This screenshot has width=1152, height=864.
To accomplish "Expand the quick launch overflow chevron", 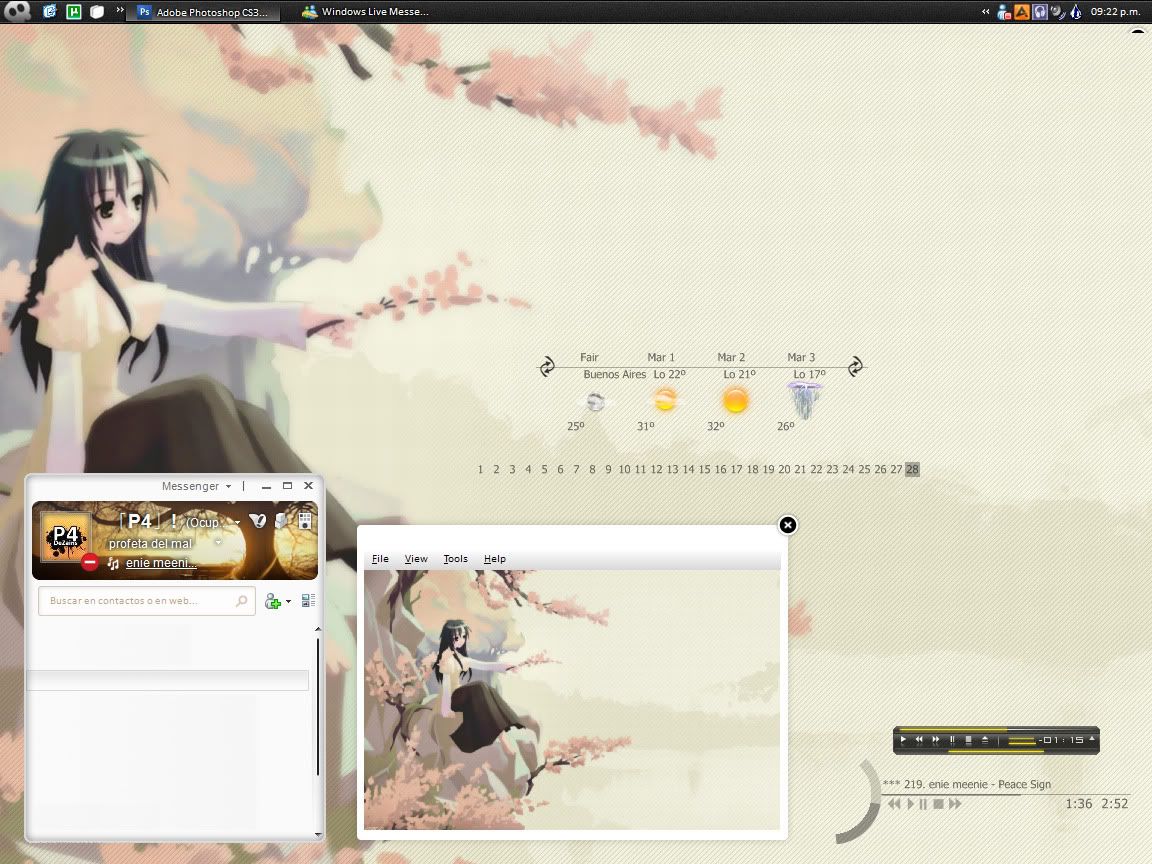I will pos(120,10).
